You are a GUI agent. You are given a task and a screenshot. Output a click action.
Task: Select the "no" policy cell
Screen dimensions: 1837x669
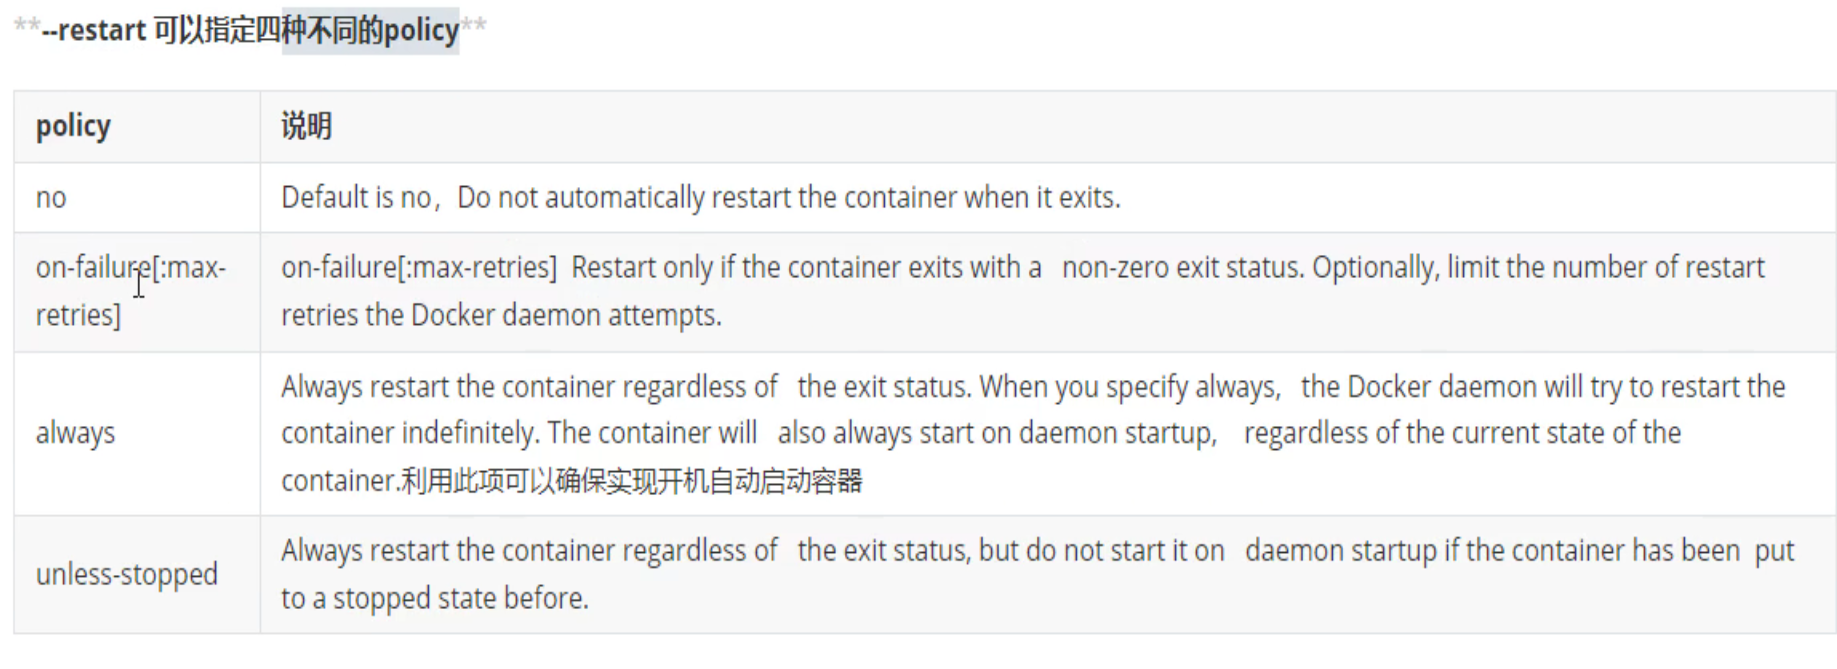(51, 198)
